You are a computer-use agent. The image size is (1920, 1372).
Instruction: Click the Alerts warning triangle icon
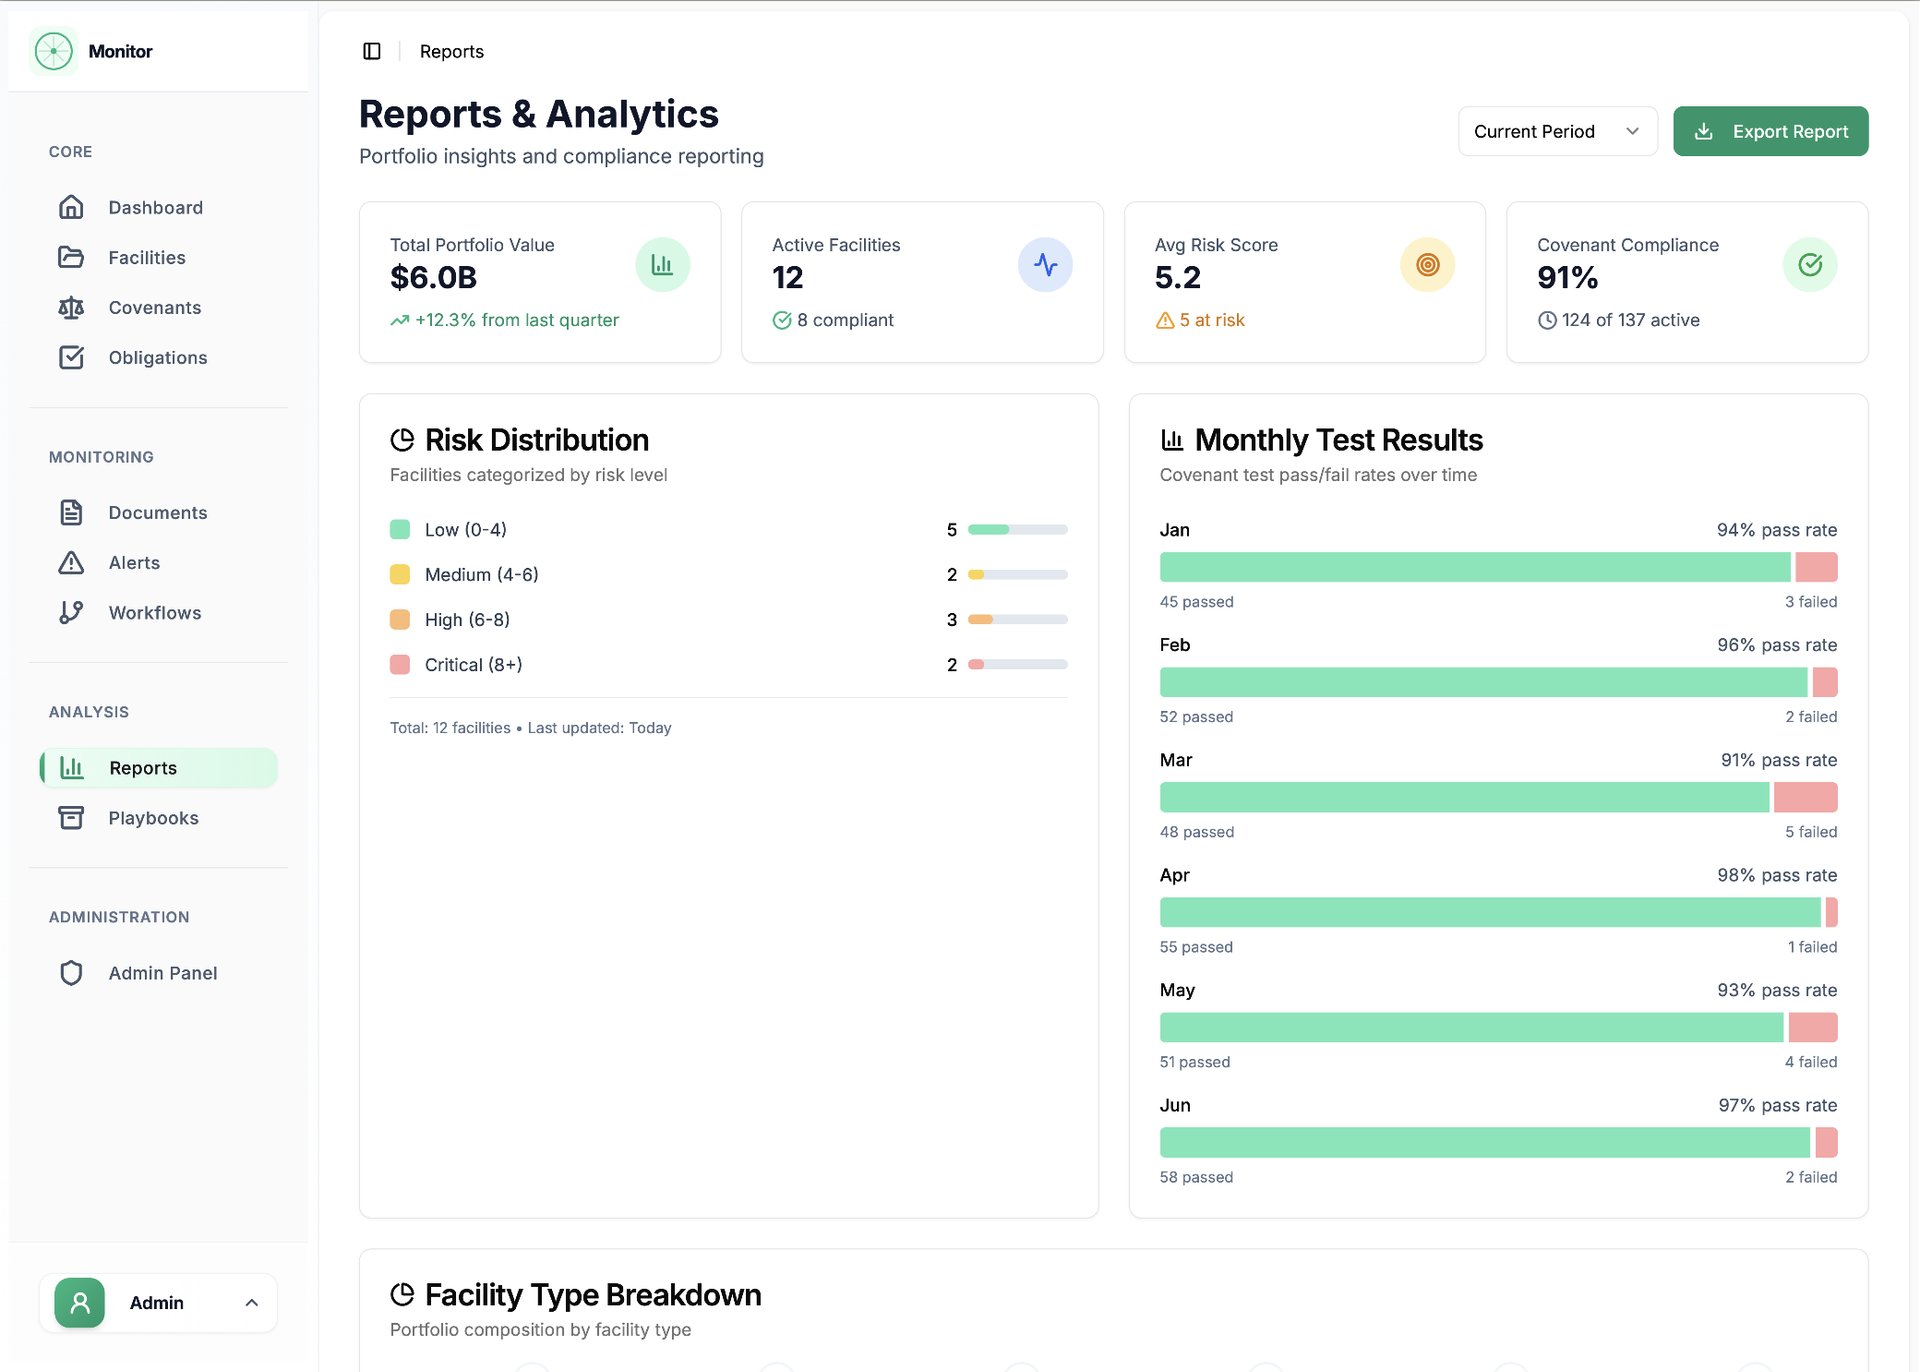71,562
